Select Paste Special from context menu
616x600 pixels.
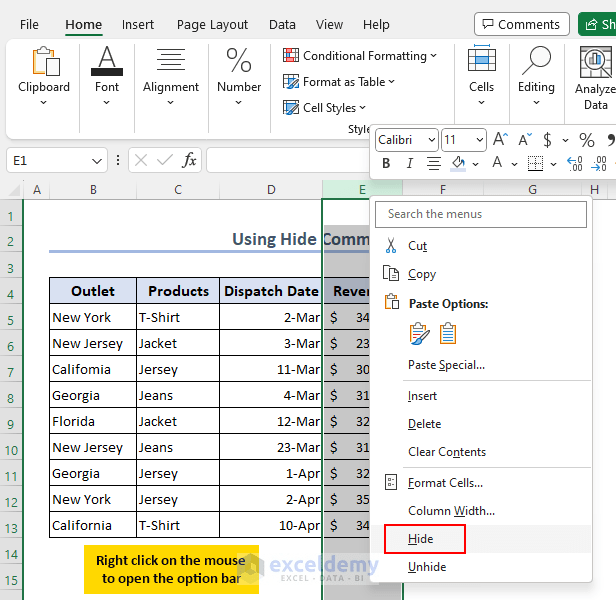[x=481, y=365]
